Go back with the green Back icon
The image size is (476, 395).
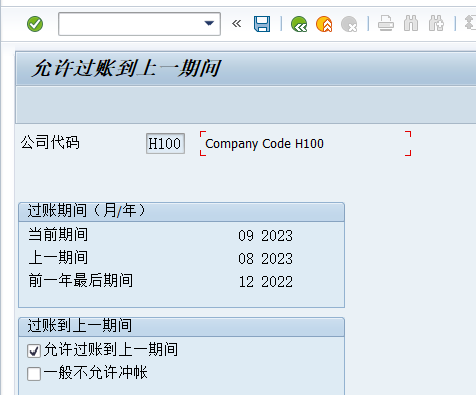coord(299,24)
